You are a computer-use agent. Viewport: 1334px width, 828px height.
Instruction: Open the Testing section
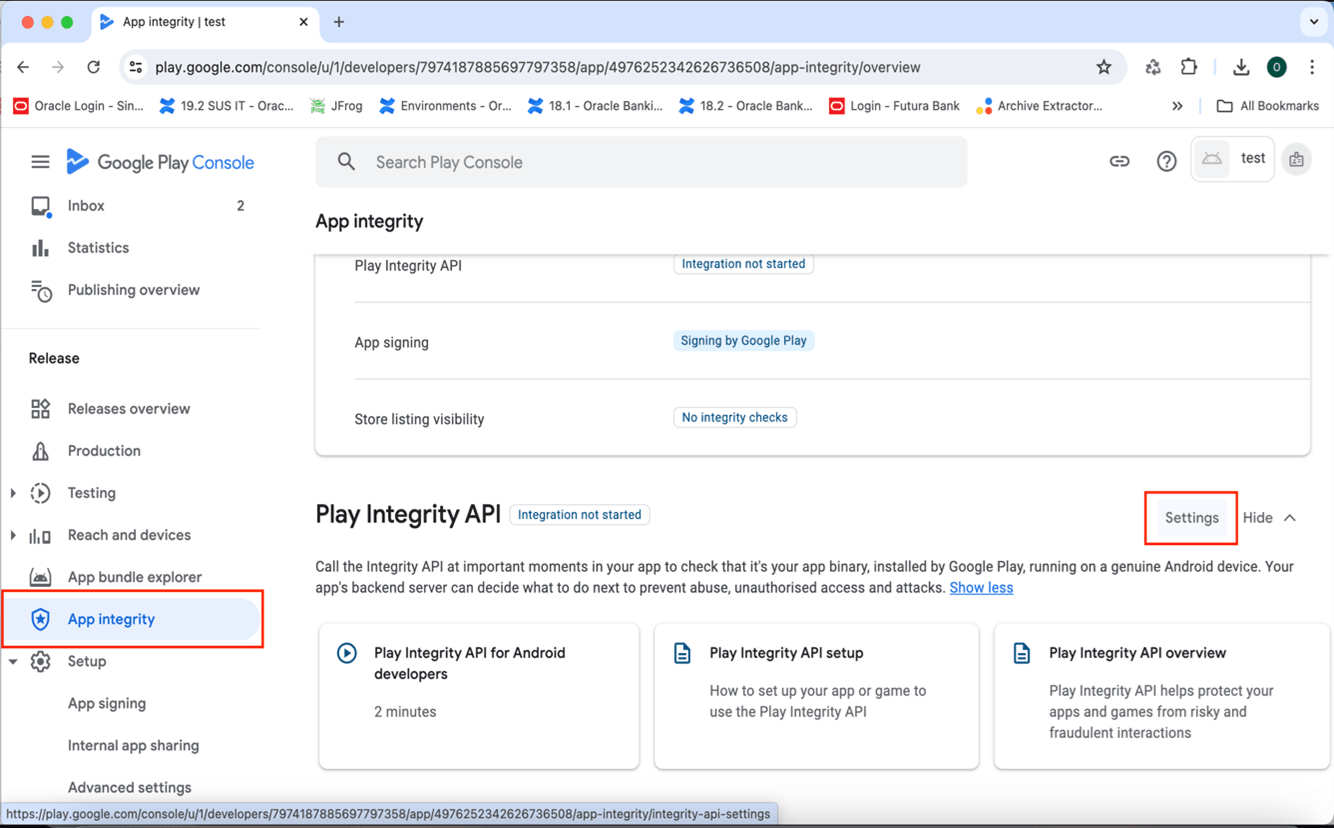pyautogui.click(x=91, y=493)
